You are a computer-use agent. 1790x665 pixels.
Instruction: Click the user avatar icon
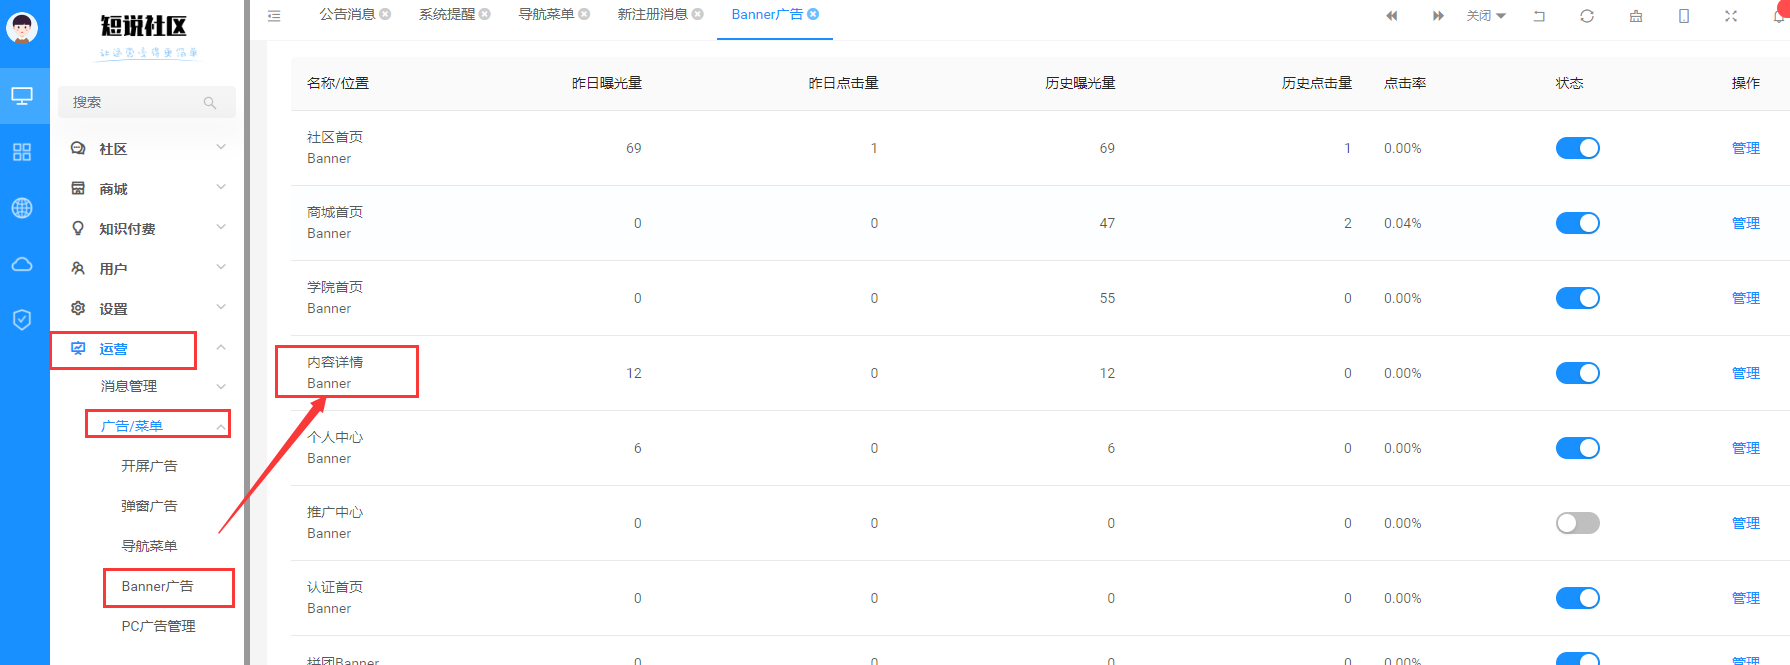tap(22, 27)
